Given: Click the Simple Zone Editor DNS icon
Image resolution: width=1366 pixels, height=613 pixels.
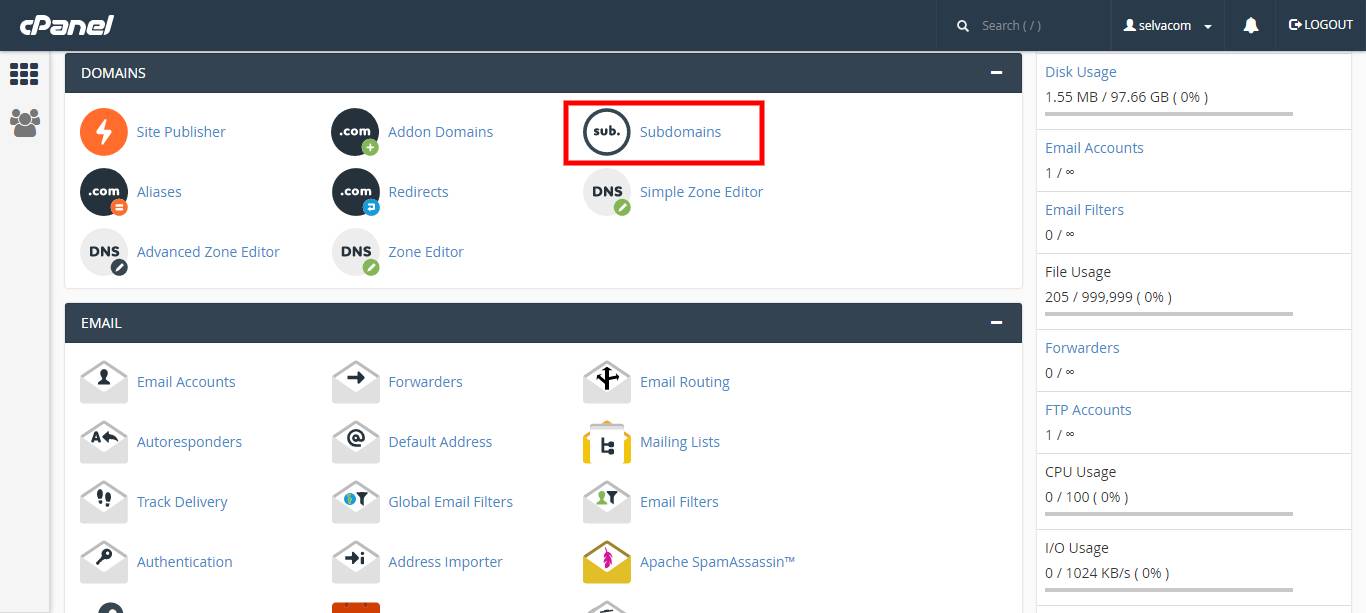Looking at the screenshot, I should [x=607, y=192].
